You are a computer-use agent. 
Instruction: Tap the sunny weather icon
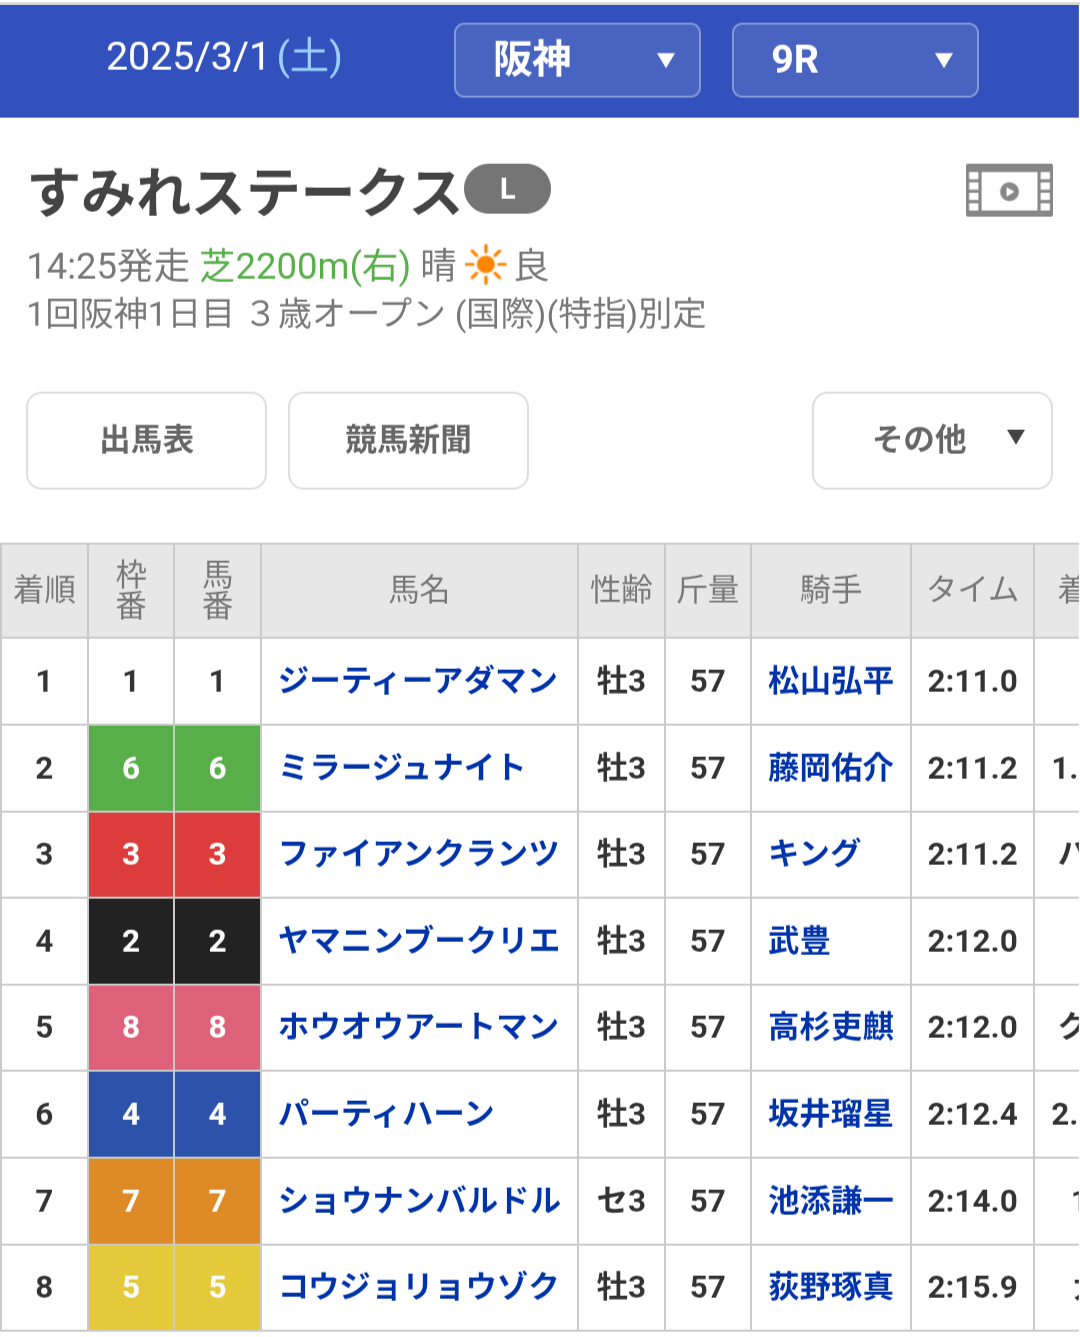click(486, 265)
